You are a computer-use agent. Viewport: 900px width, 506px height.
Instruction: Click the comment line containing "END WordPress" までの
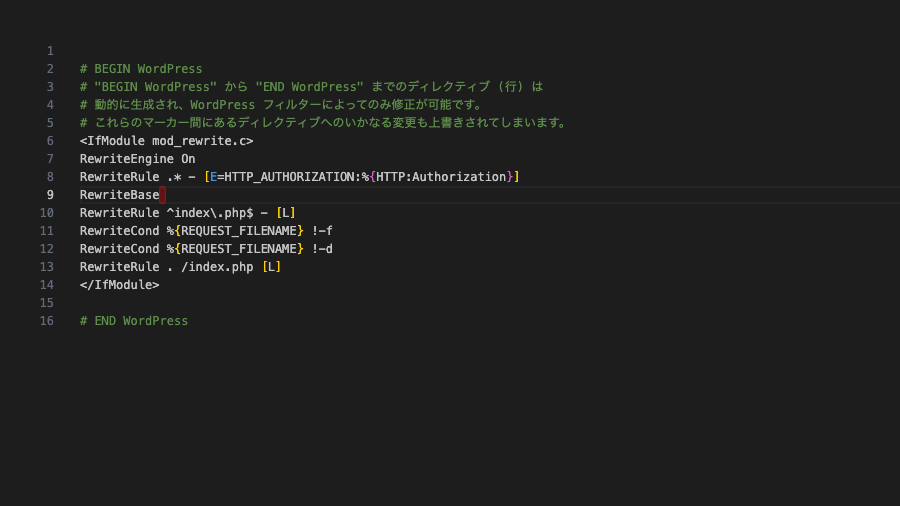point(311,87)
